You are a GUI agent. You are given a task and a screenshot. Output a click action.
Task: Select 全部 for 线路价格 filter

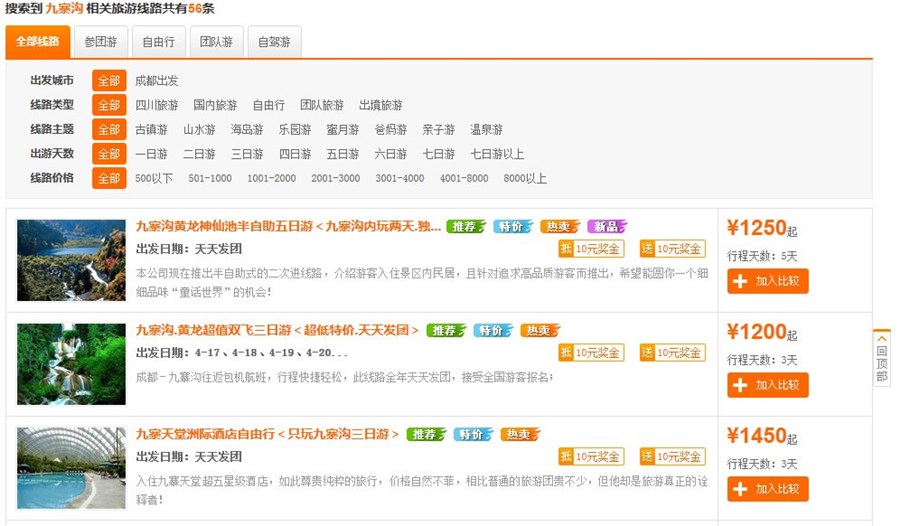pyautogui.click(x=109, y=178)
